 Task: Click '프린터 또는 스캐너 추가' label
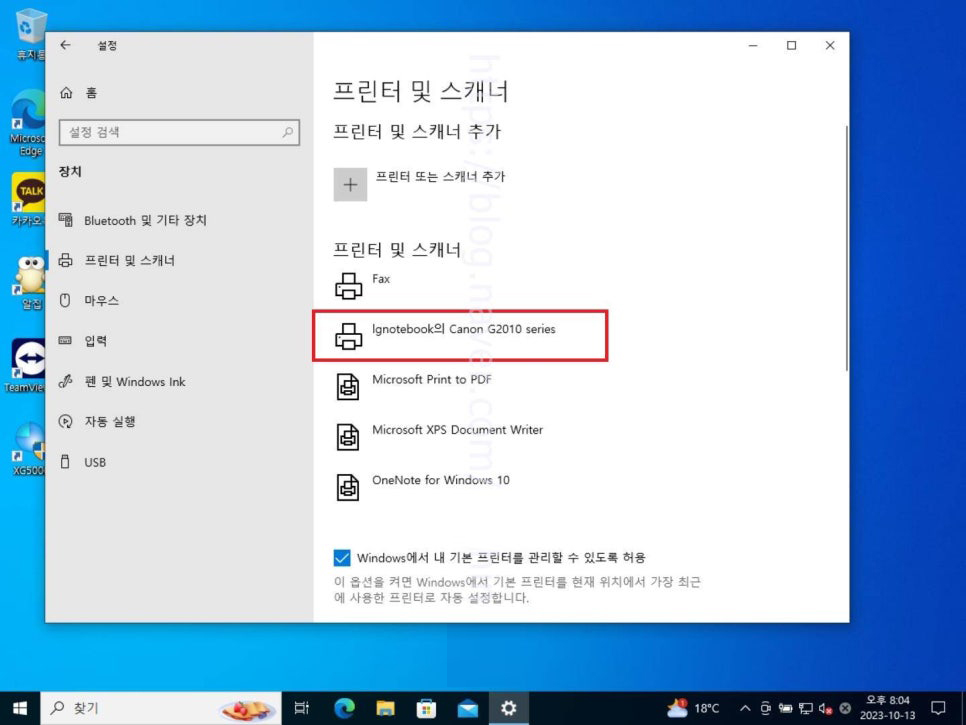click(440, 177)
